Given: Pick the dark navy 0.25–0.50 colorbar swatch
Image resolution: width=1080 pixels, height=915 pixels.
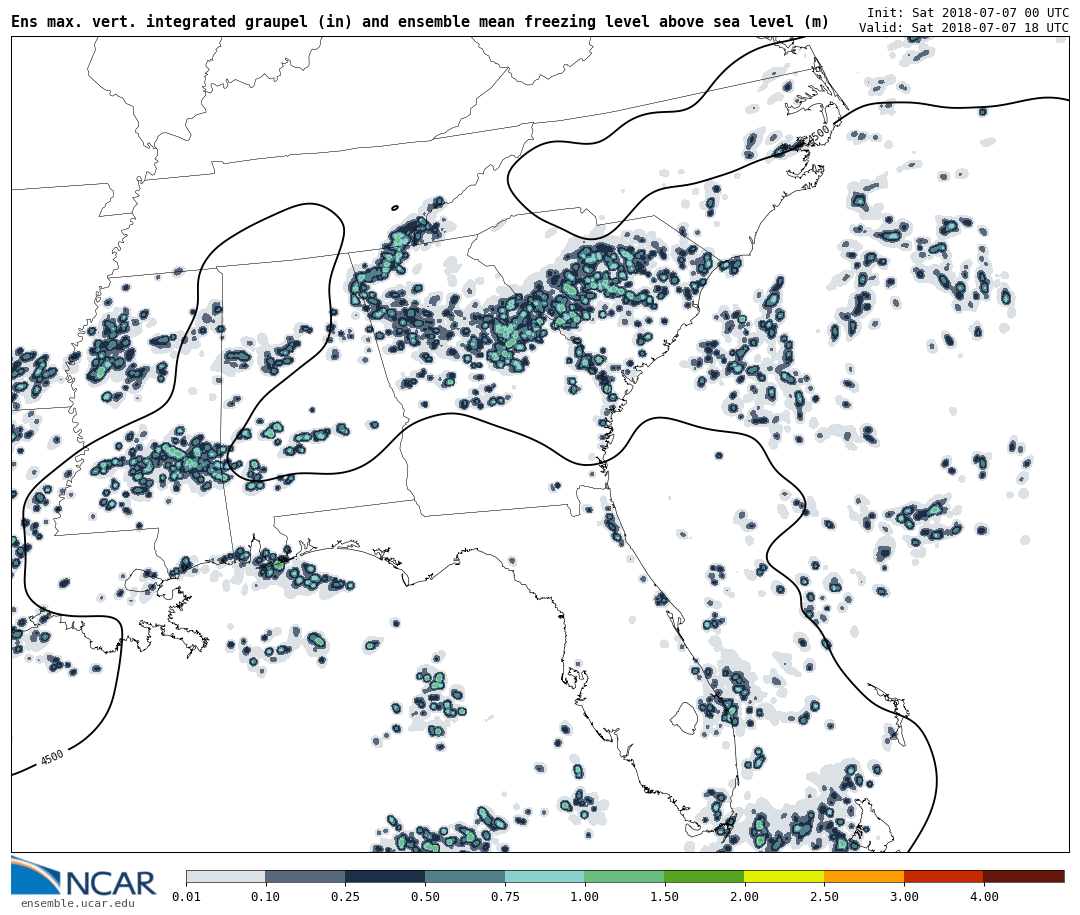Looking at the screenshot, I should pyautogui.click(x=385, y=876).
